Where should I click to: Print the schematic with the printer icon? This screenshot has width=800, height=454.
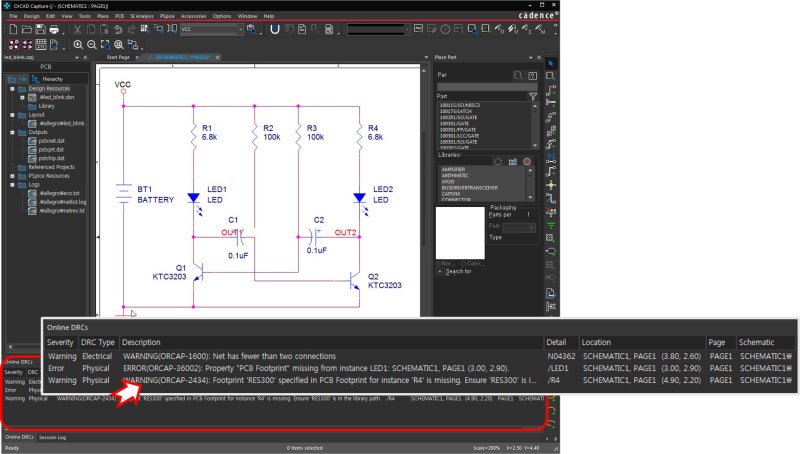point(54,30)
